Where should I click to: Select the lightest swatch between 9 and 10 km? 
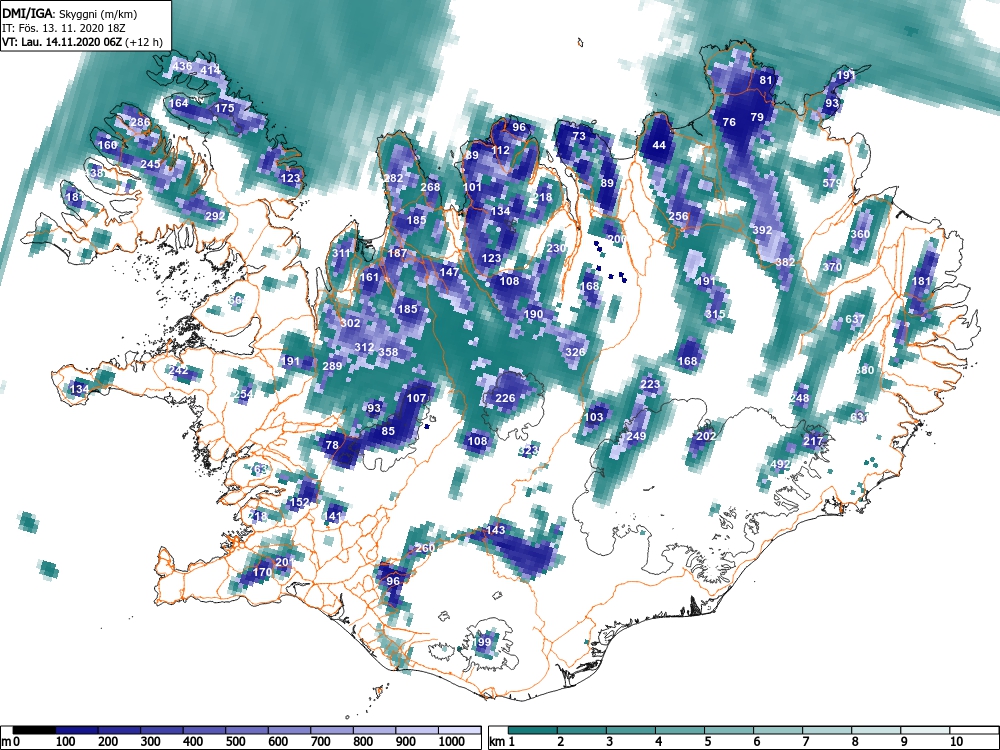point(925,730)
